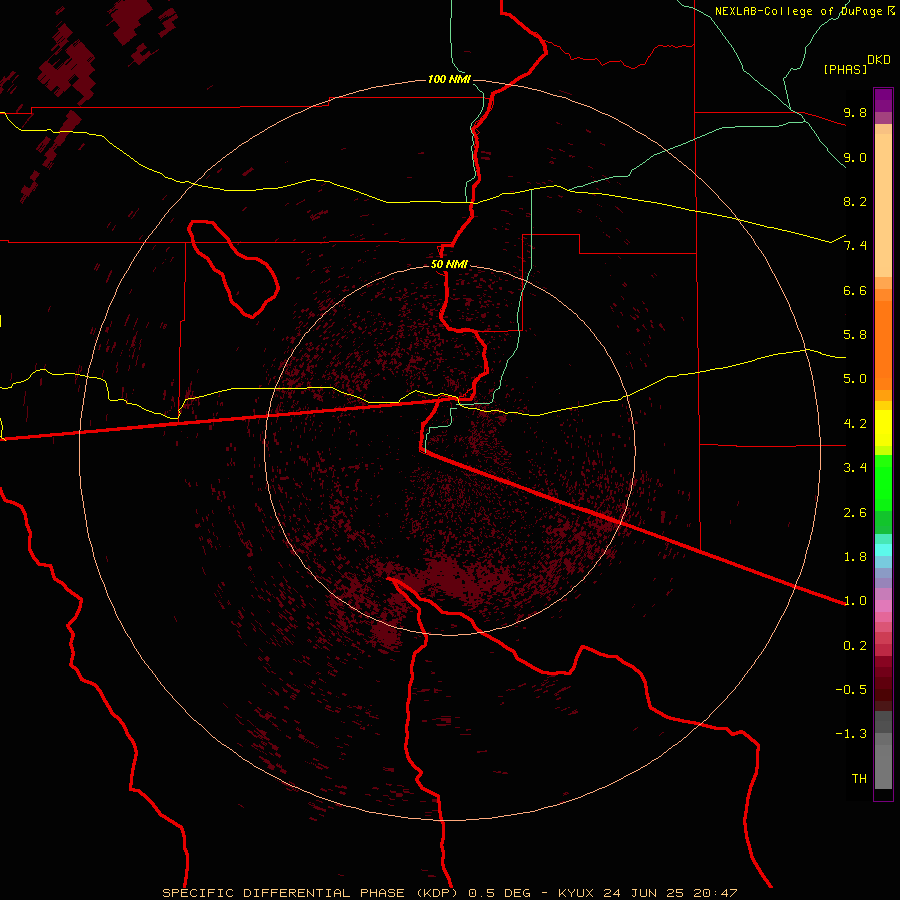This screenshot has height=900, width=900.
Task: Click the 0.2 scale value
Action: coord(855,646)
